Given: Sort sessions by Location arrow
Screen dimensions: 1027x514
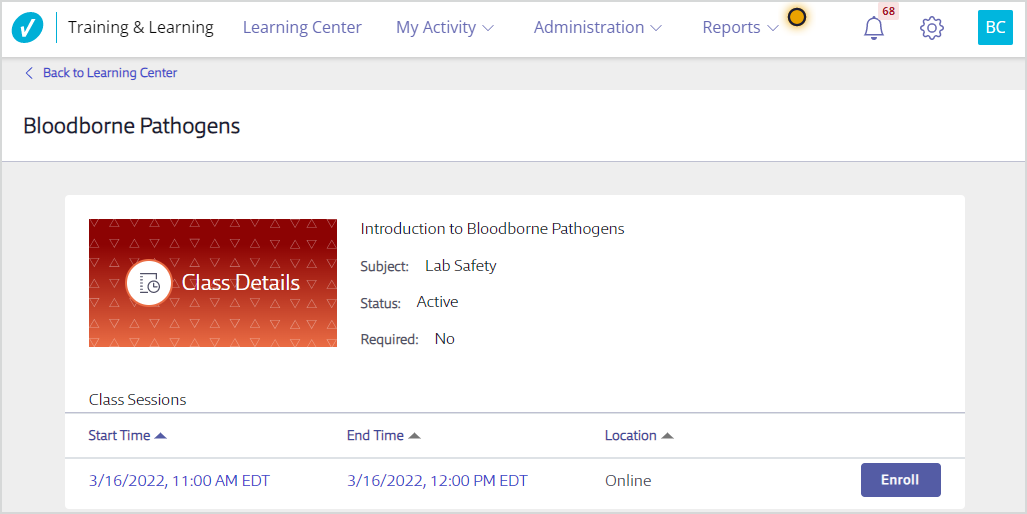Looking at the screenshot, I should [x=667, y=435].
